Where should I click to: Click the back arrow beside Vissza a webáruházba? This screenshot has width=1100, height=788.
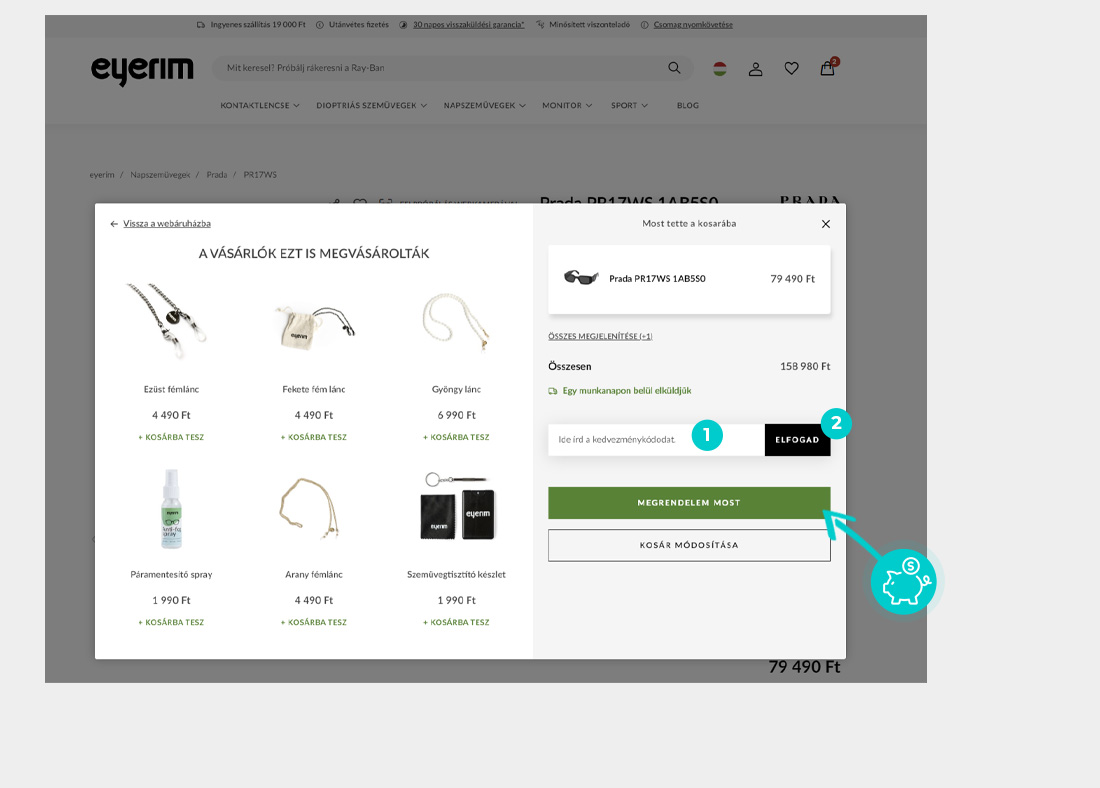[x=114, y=224]
